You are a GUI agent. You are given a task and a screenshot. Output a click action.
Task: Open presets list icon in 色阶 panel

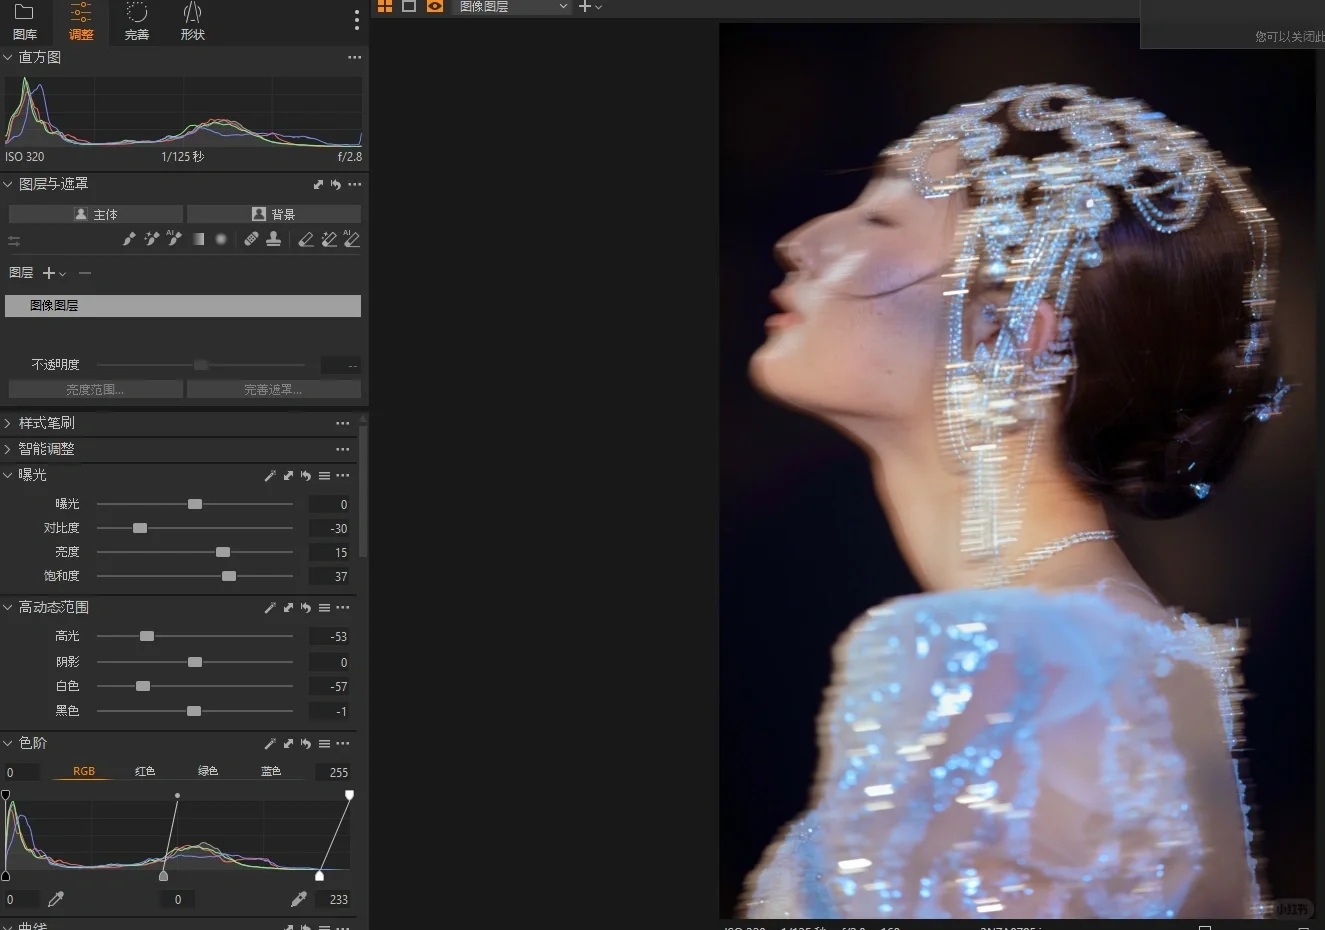[324, 744]
